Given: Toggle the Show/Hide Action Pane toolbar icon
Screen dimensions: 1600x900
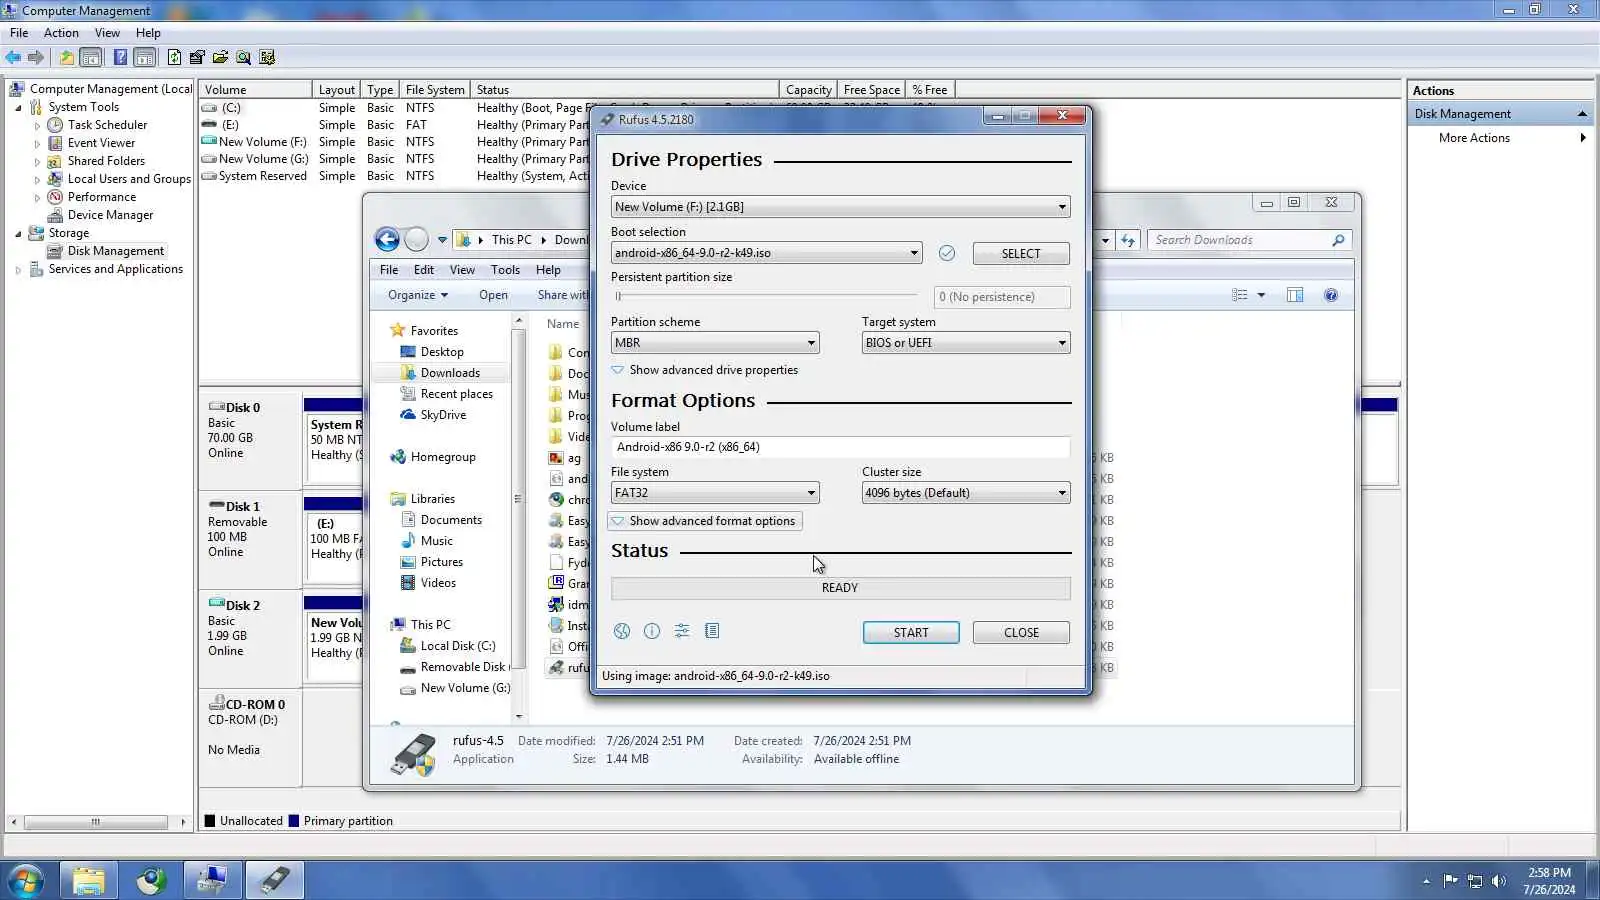Looking at the screenshot, I should [145, 57].
